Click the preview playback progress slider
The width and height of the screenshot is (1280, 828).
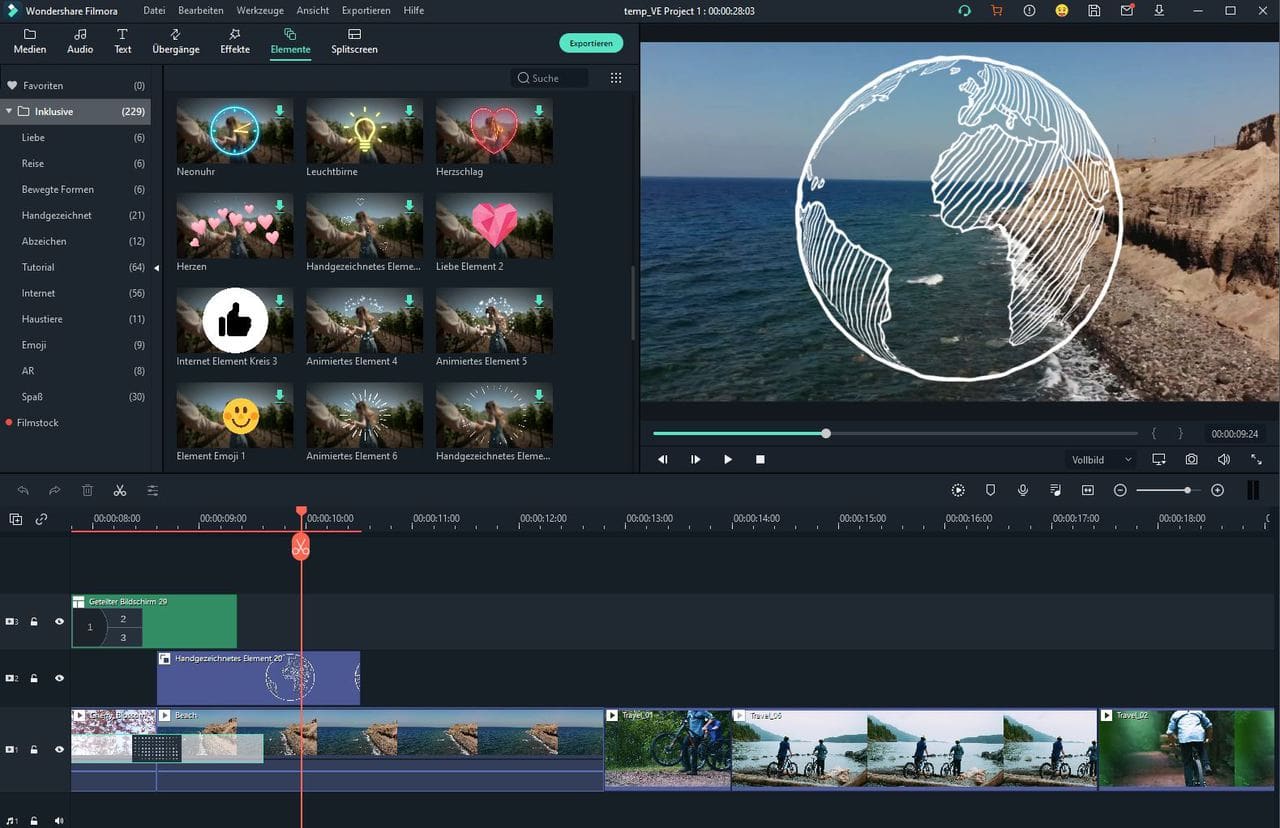click(x=825, y=433)
